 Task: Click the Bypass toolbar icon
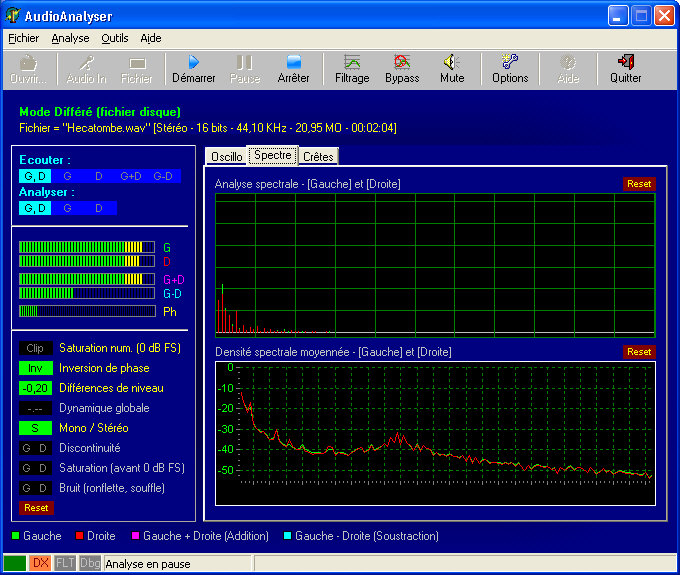(402, 68)
